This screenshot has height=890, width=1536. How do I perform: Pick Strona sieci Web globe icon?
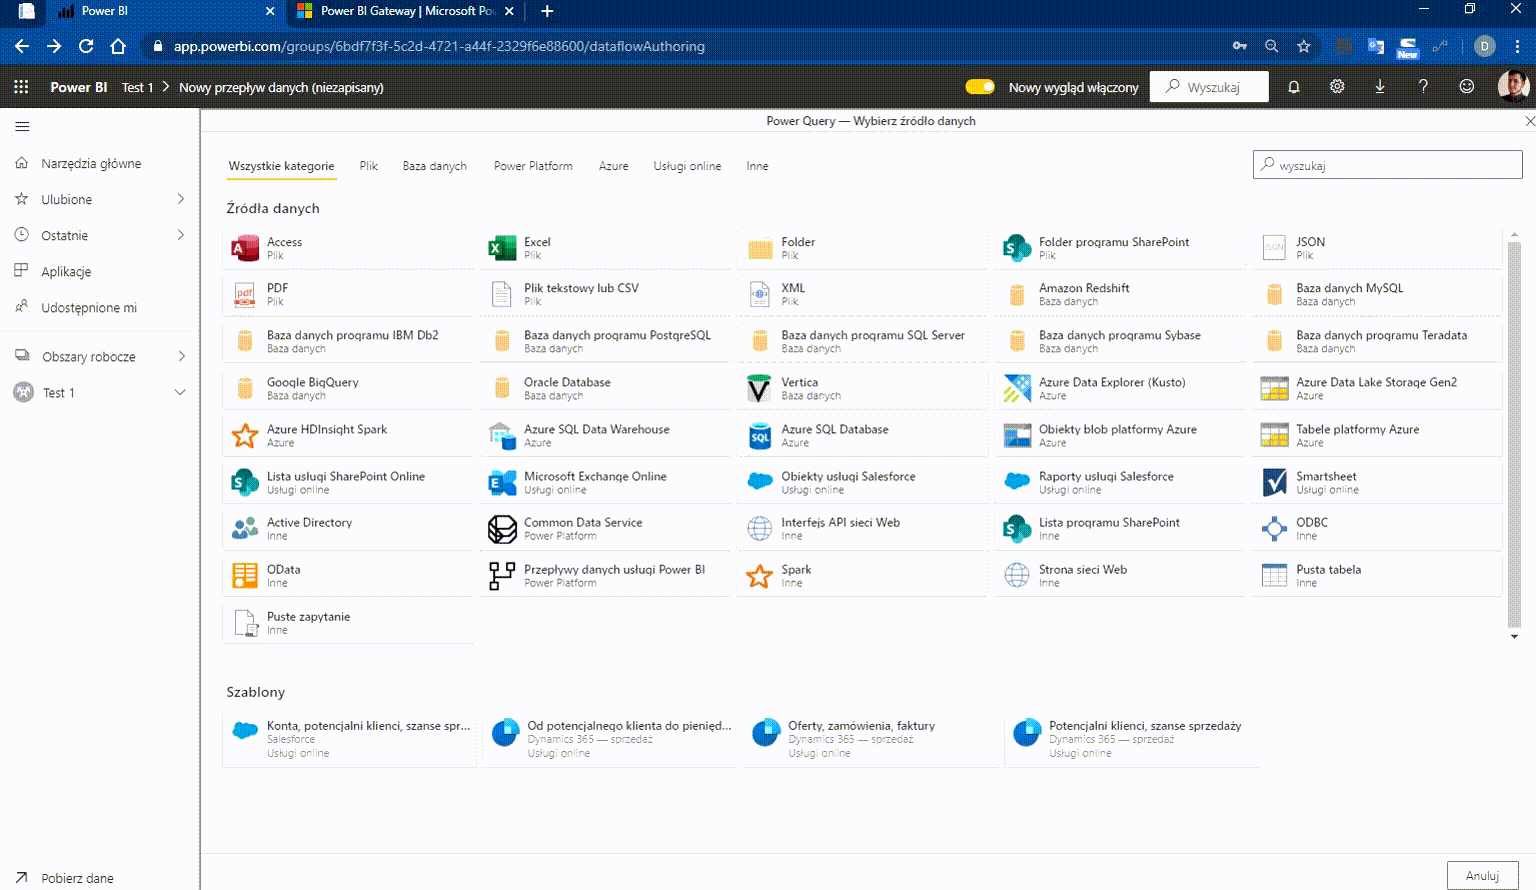[x=1017, y=575]
